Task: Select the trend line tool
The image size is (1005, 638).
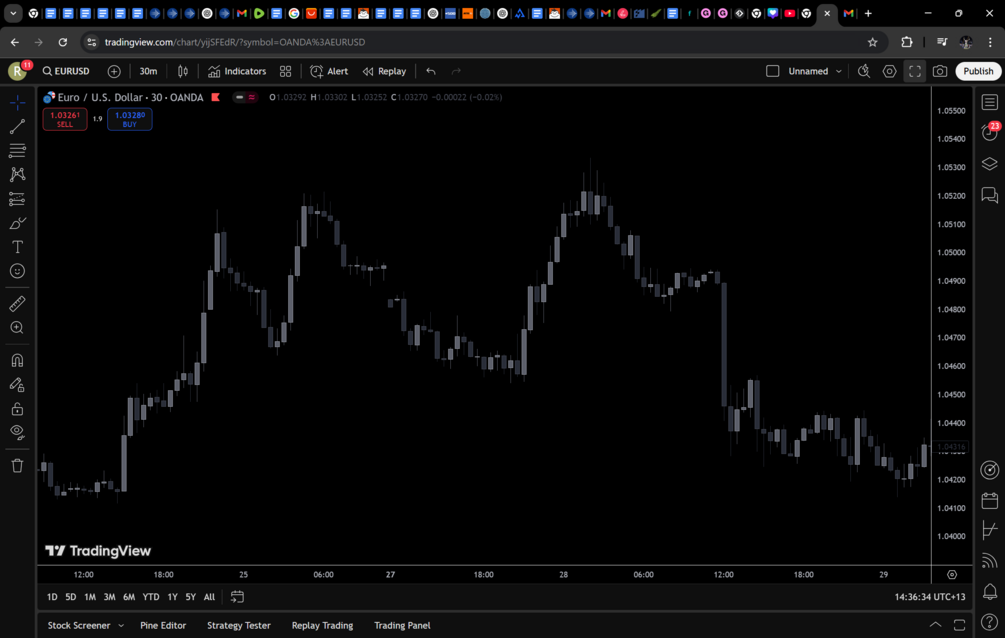Action: pos(17,126)
